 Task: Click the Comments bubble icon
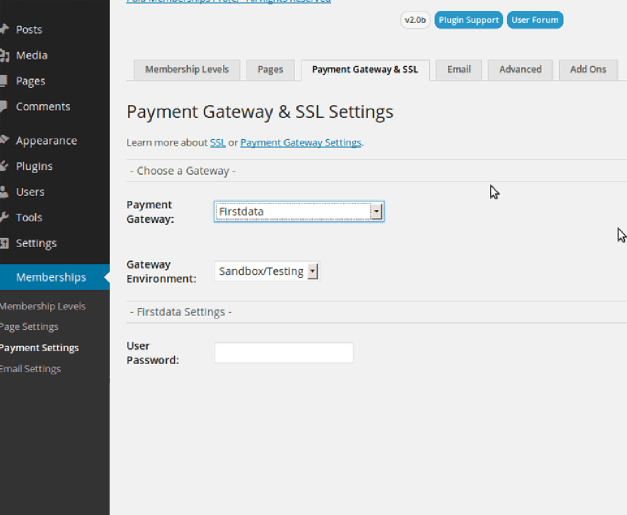[x=4, y=106]
